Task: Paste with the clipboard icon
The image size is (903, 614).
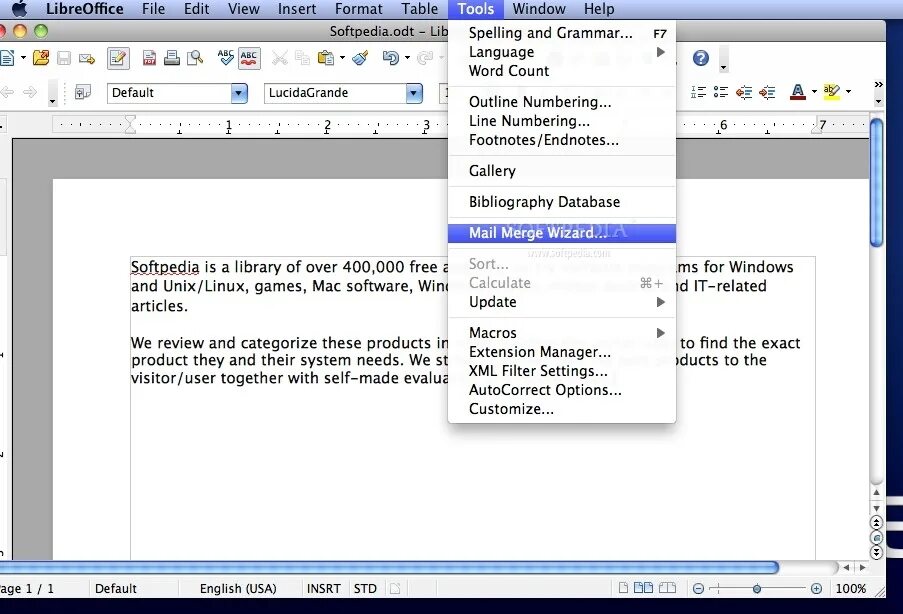Action: [x=326, y=58]
